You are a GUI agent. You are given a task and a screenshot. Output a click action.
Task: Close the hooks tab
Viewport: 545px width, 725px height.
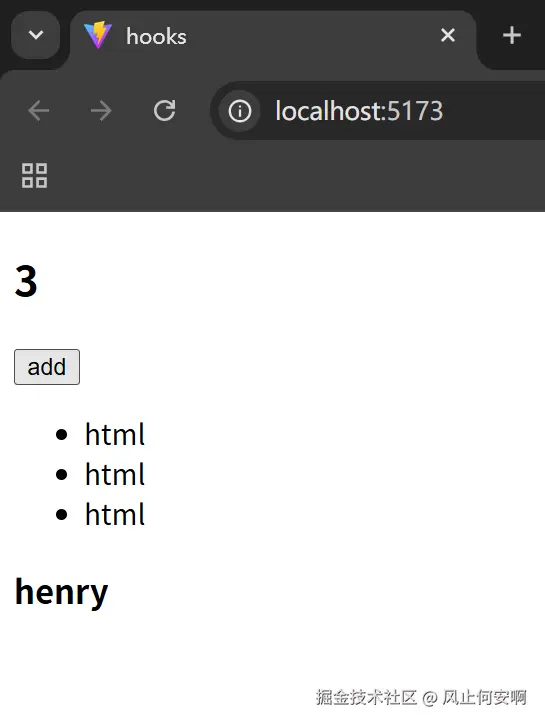(x=447, y=35)
